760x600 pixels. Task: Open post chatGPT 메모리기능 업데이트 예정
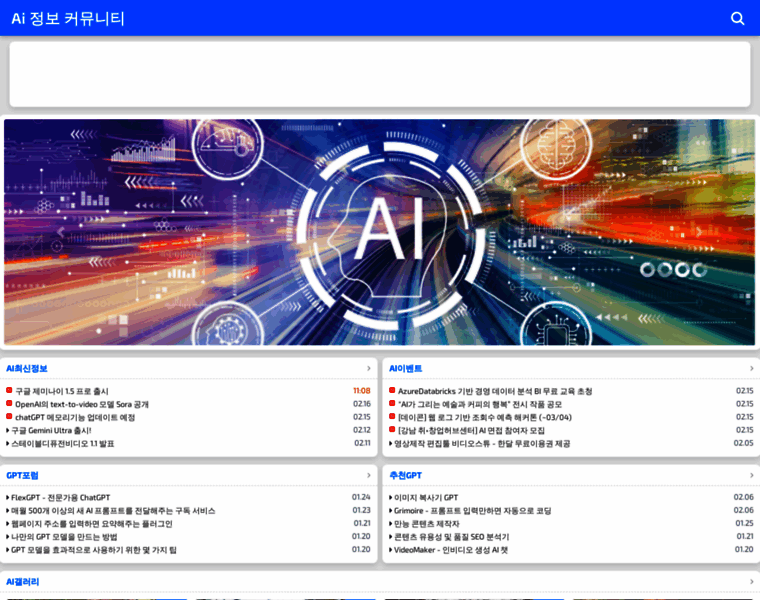pyautogui.click(x=75, y=417)
